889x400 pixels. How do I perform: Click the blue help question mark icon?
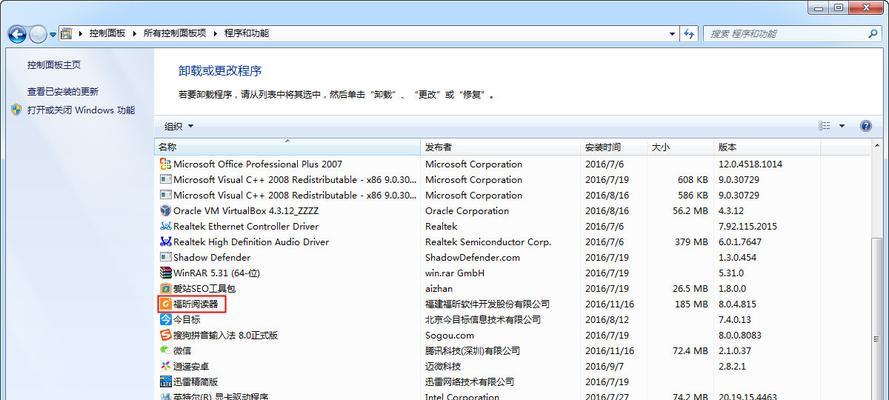[866, 126]
